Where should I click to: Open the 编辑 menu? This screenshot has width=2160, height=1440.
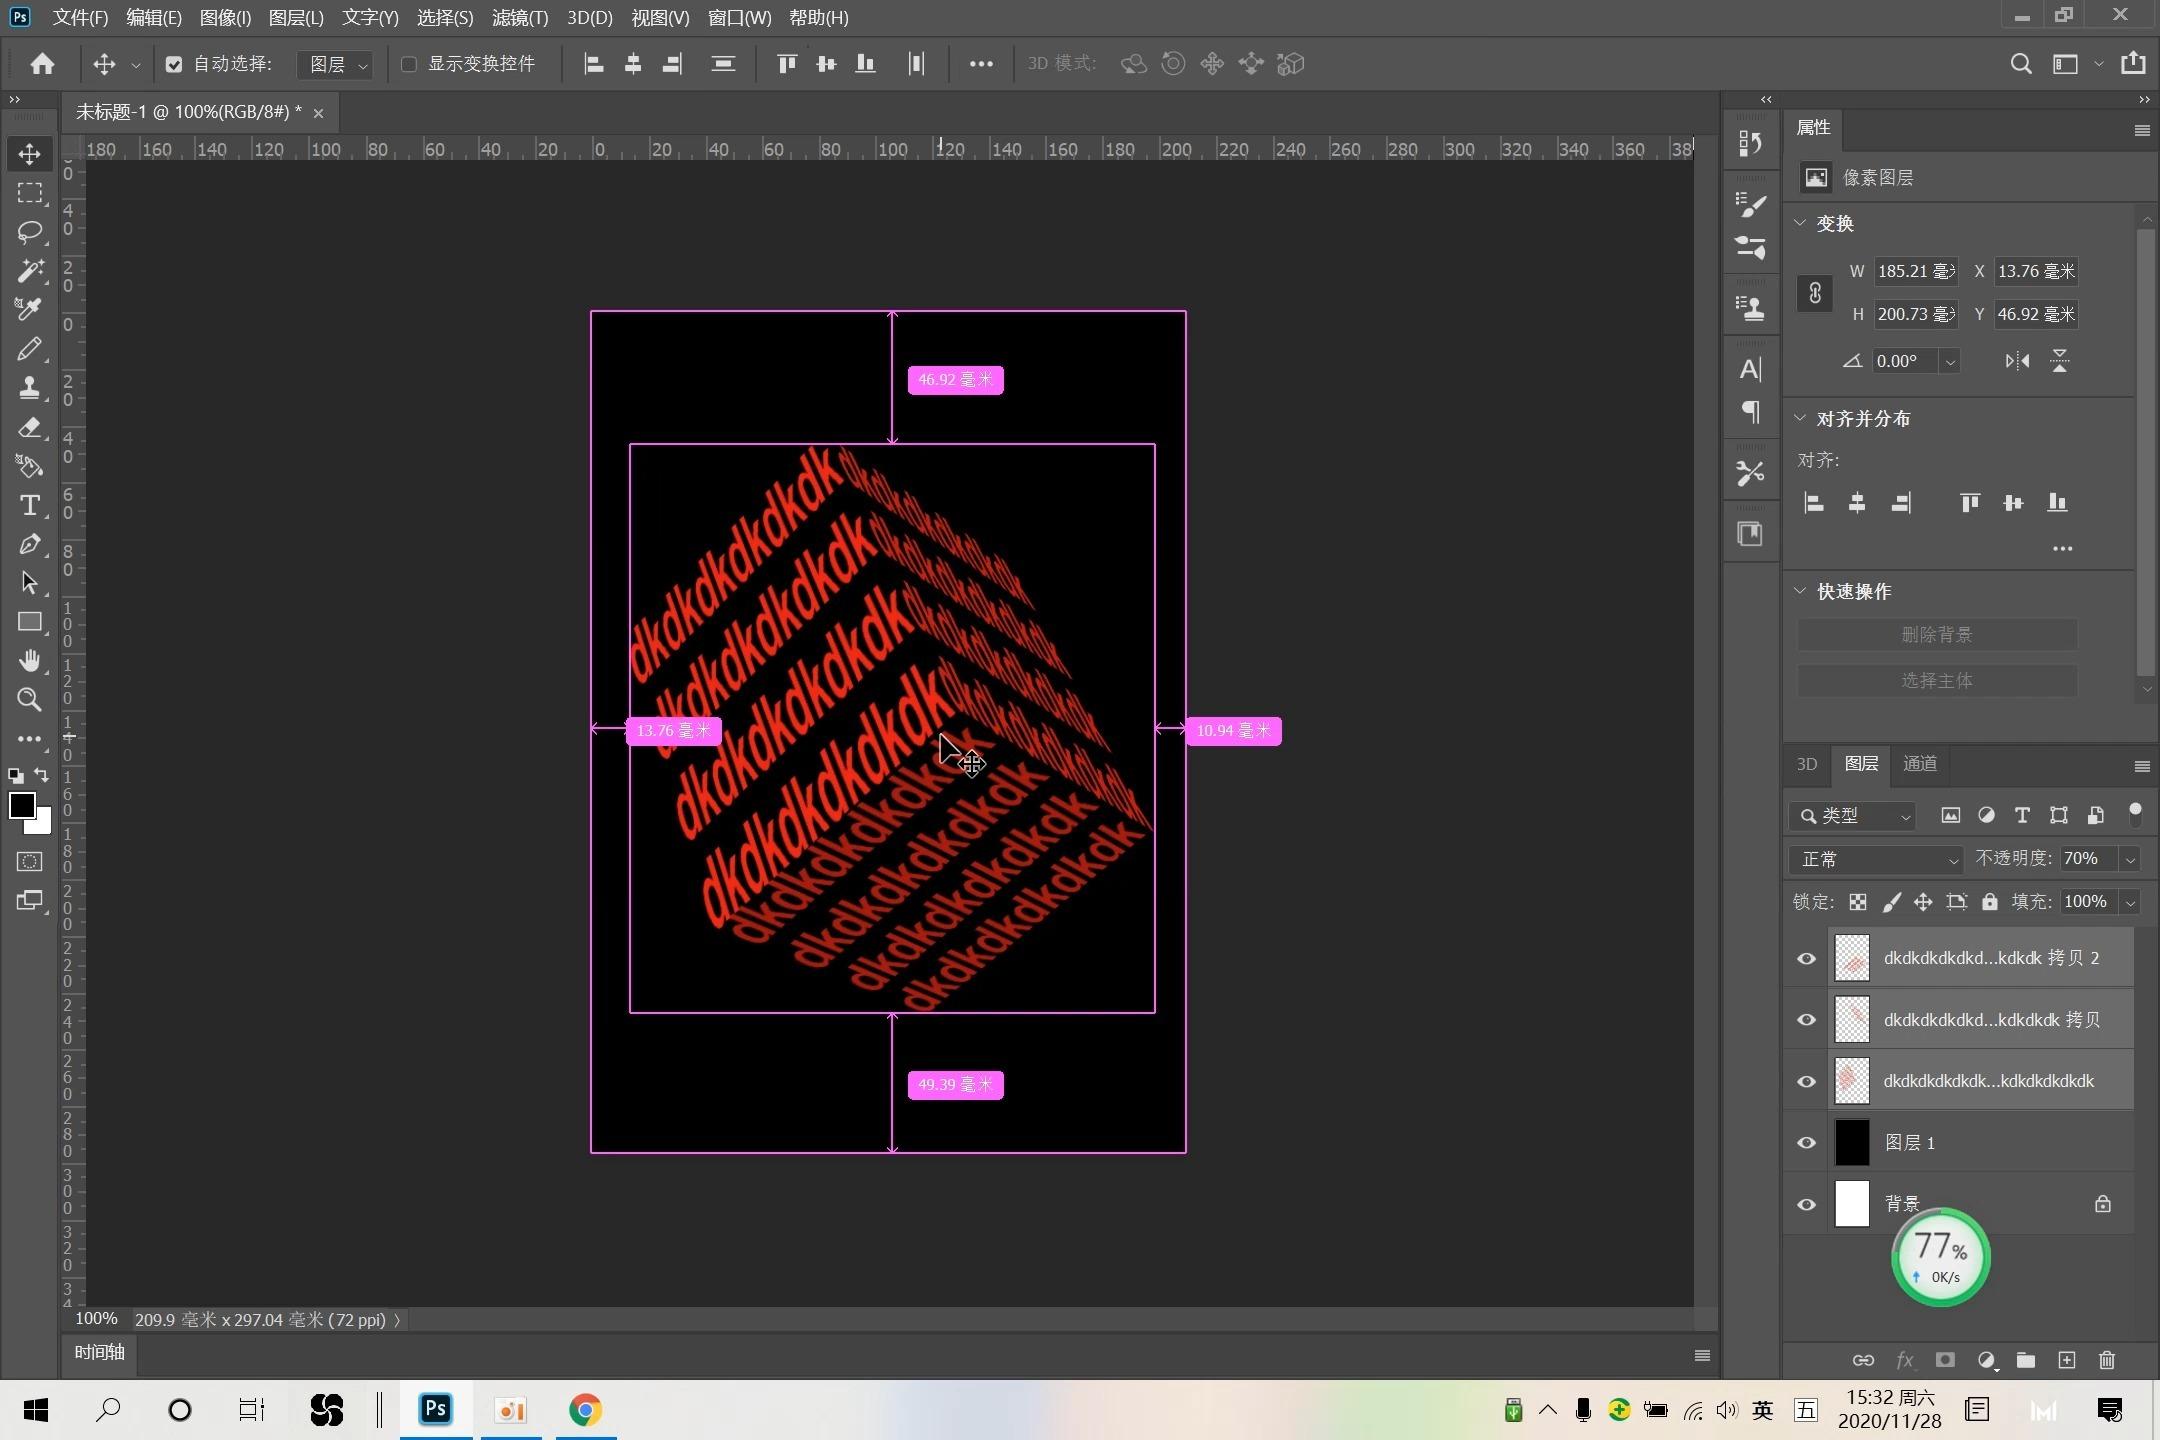tap(153, 18)
